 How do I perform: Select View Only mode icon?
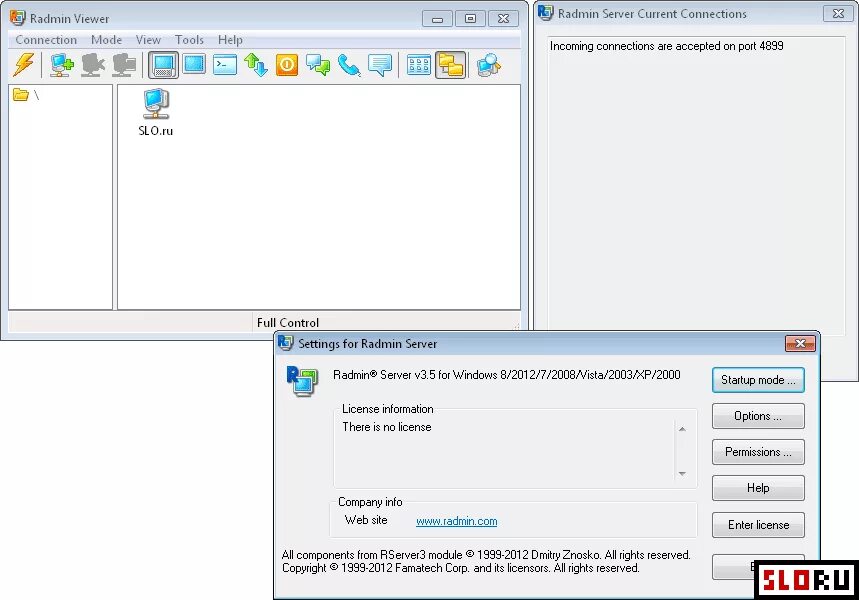(194, 65)
